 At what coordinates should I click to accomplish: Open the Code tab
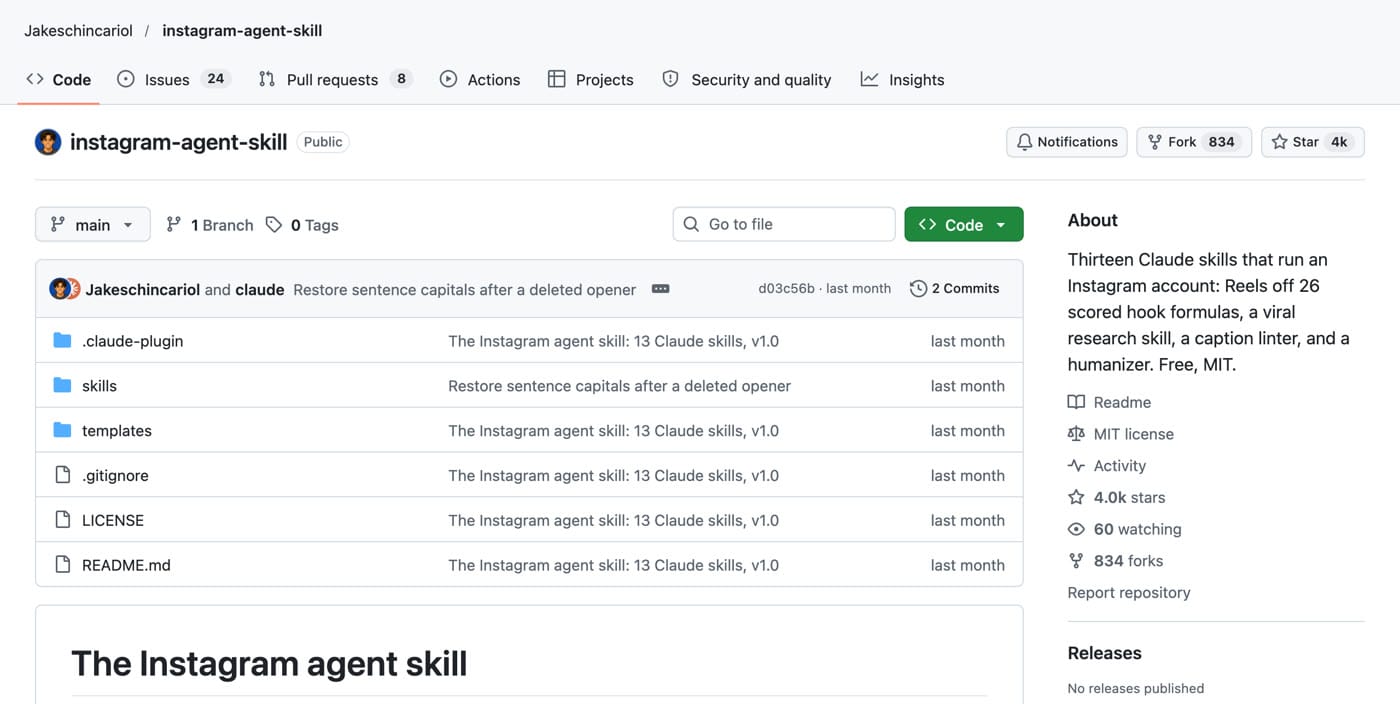pos(58,80)
